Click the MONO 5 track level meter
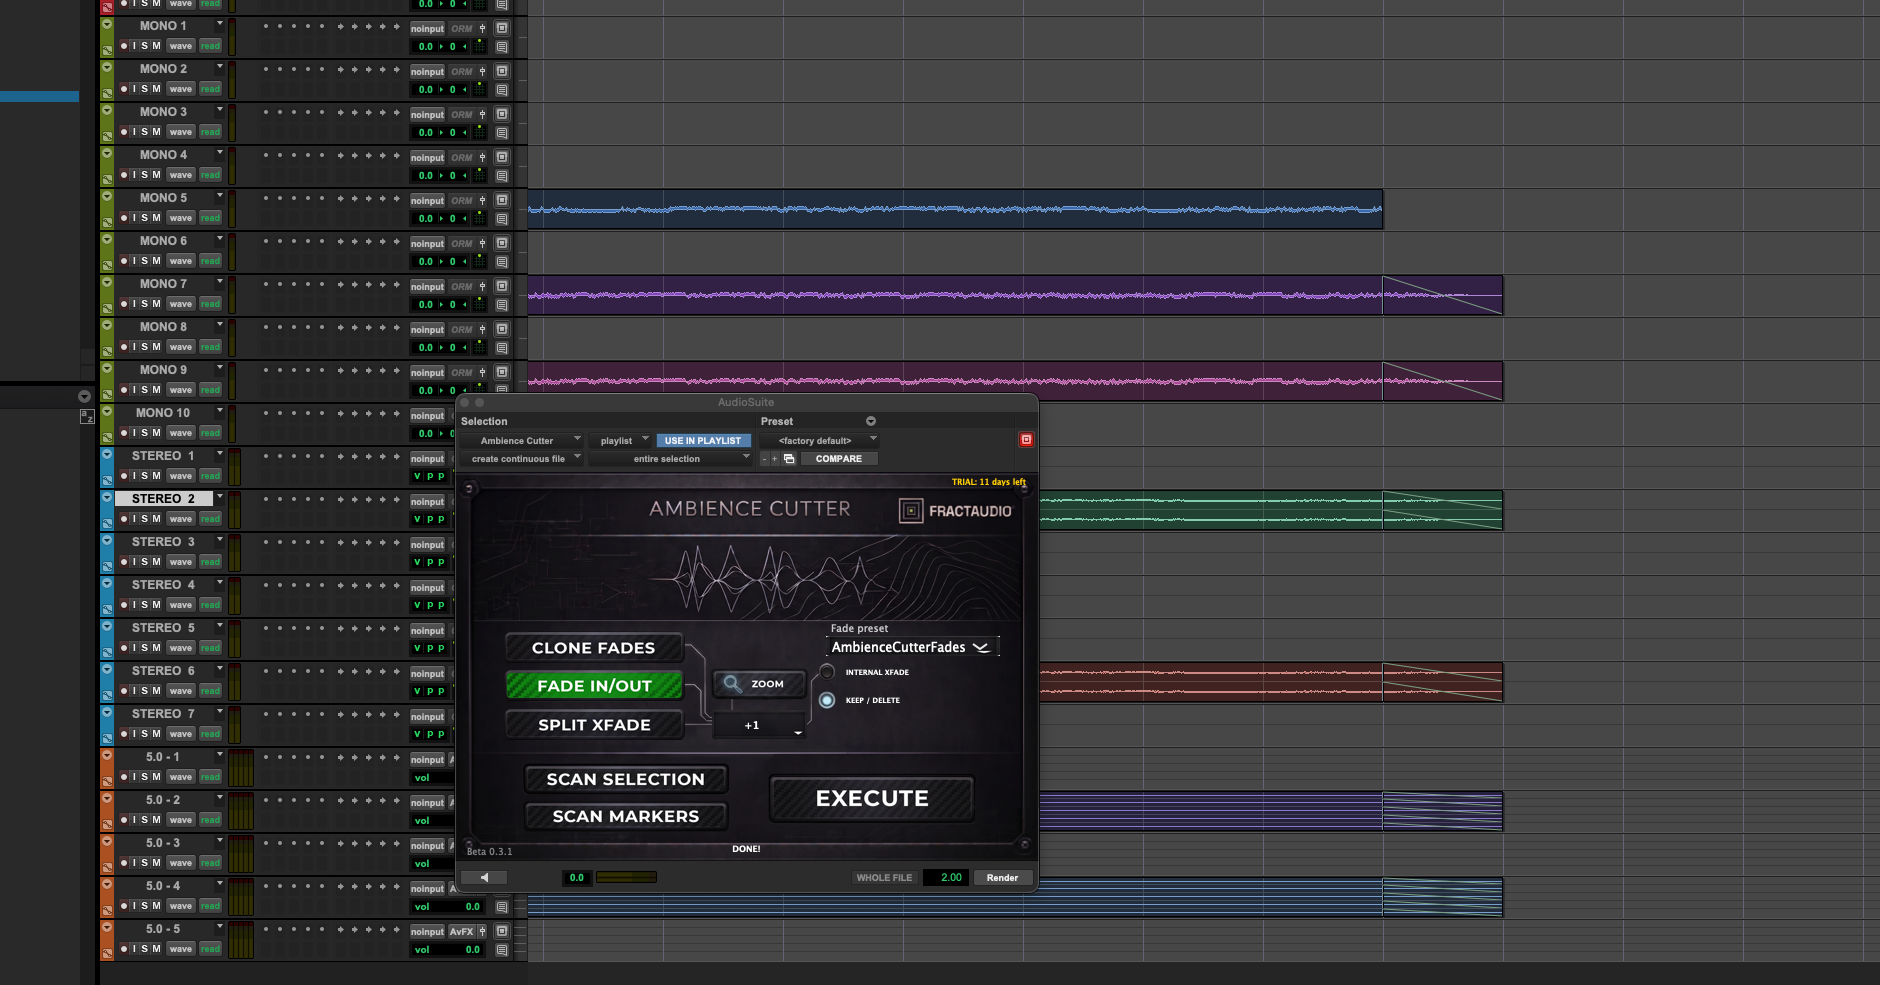 coord(232,209)
